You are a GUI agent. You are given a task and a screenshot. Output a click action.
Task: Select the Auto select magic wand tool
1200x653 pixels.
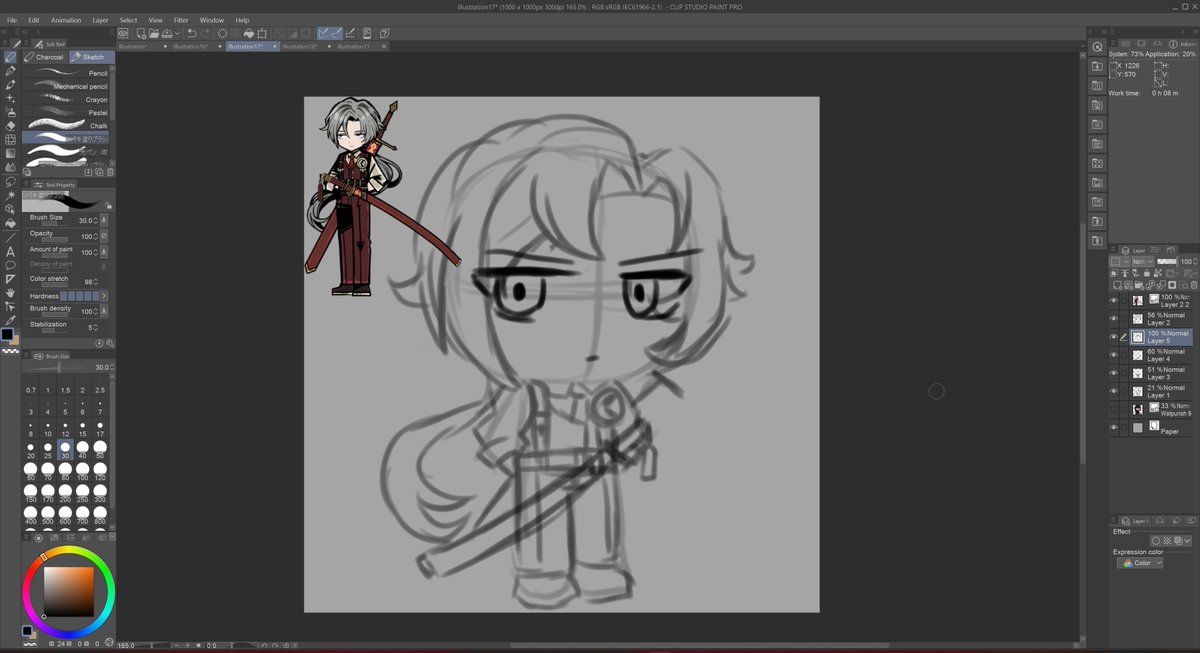[10, 196]
